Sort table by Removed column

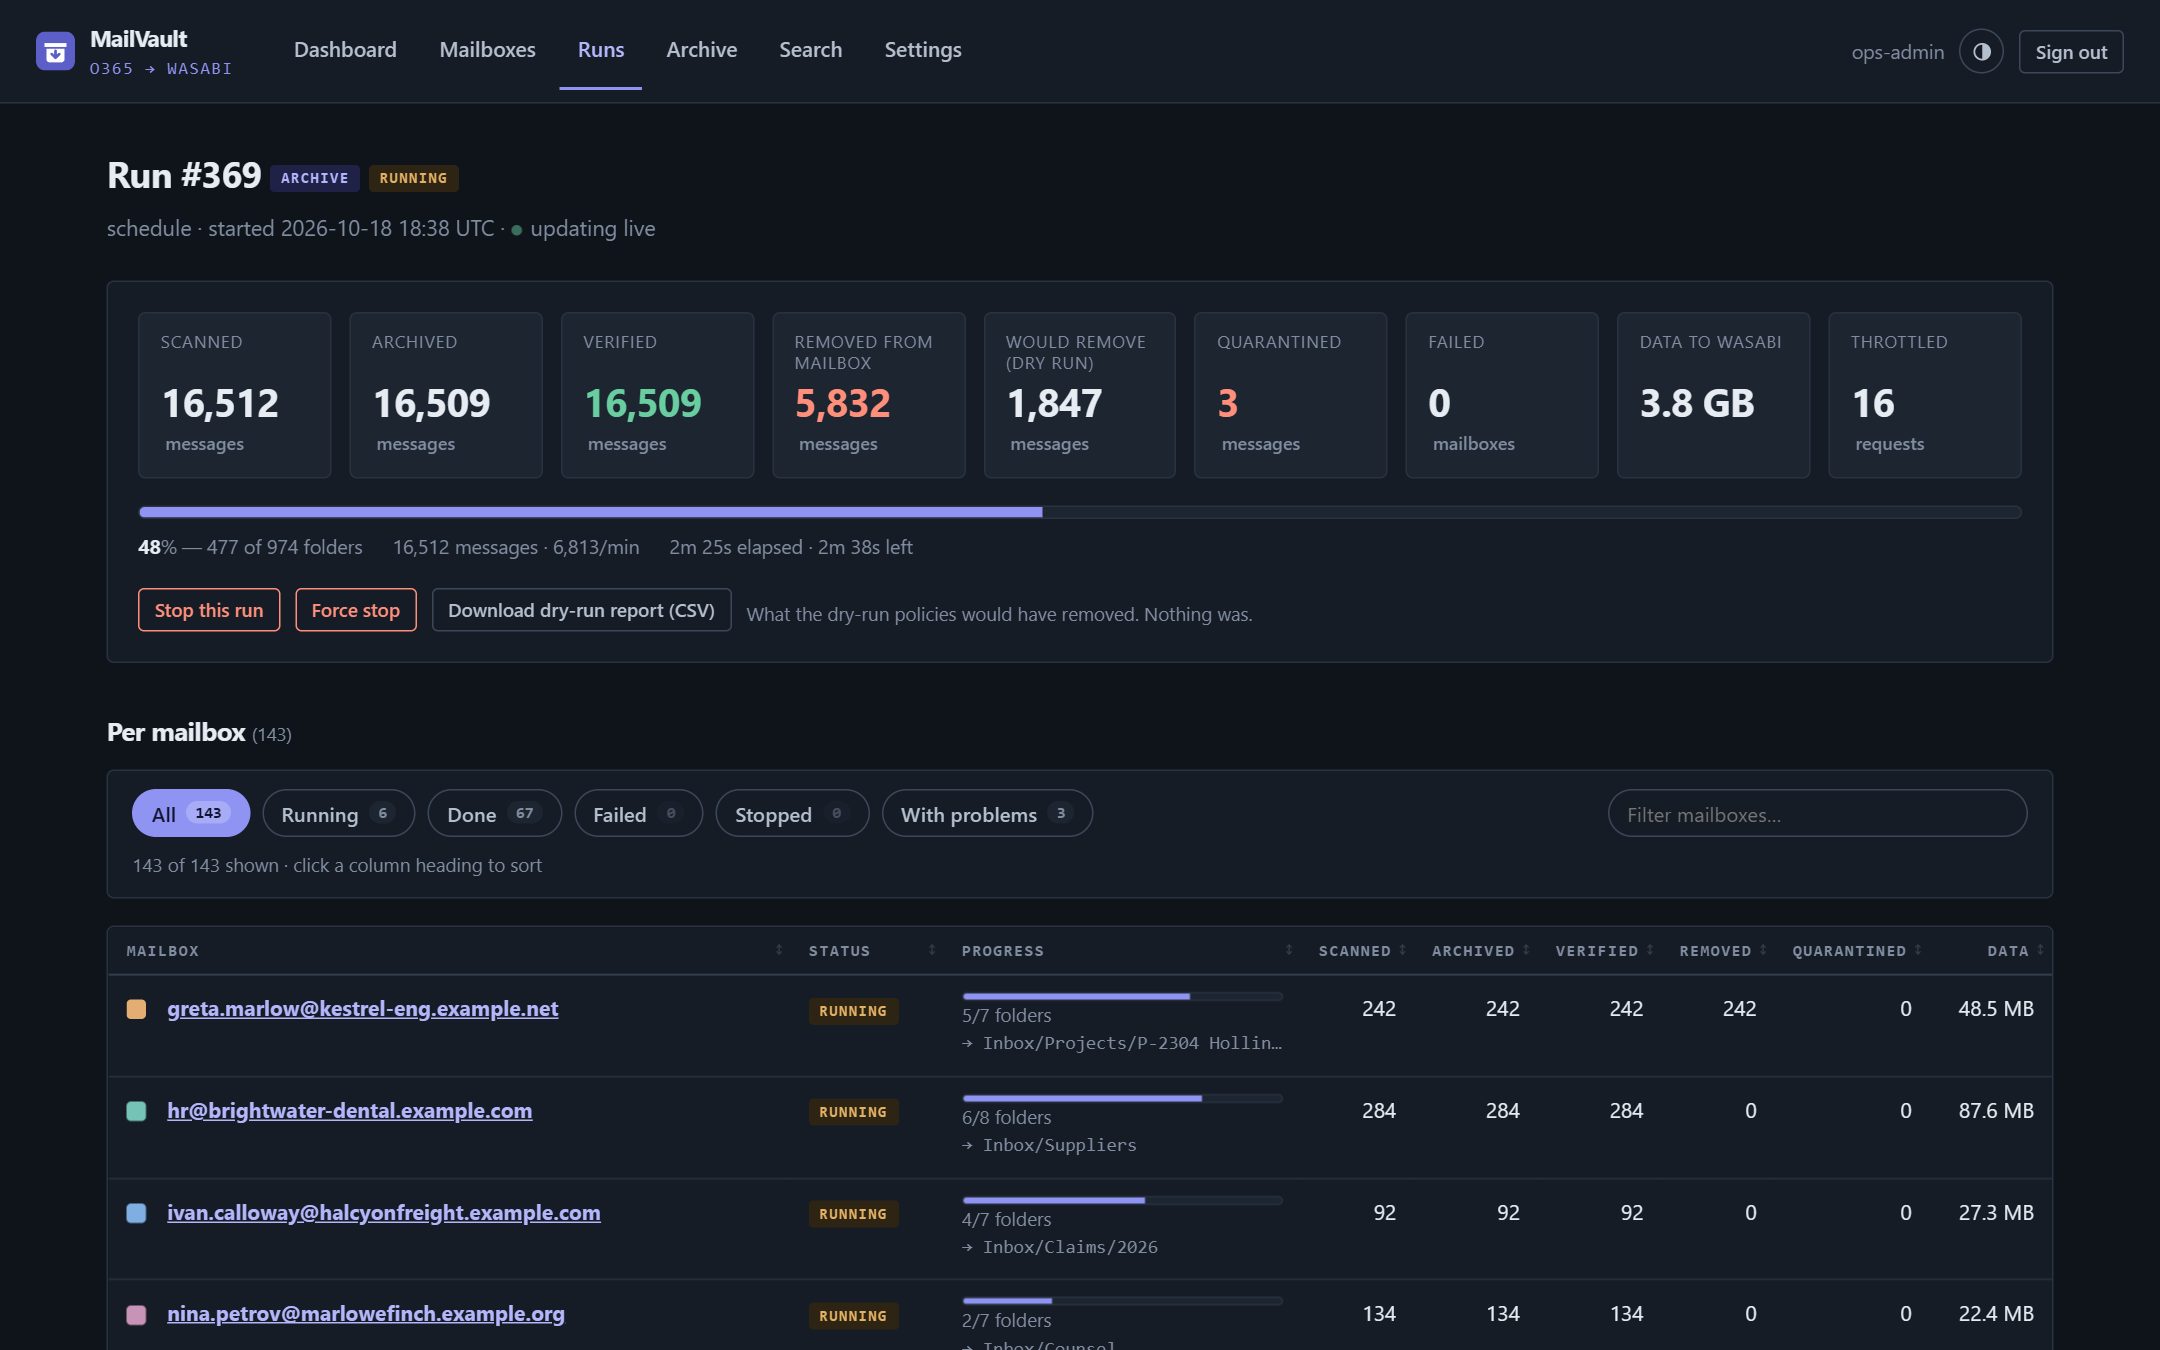1723,951
